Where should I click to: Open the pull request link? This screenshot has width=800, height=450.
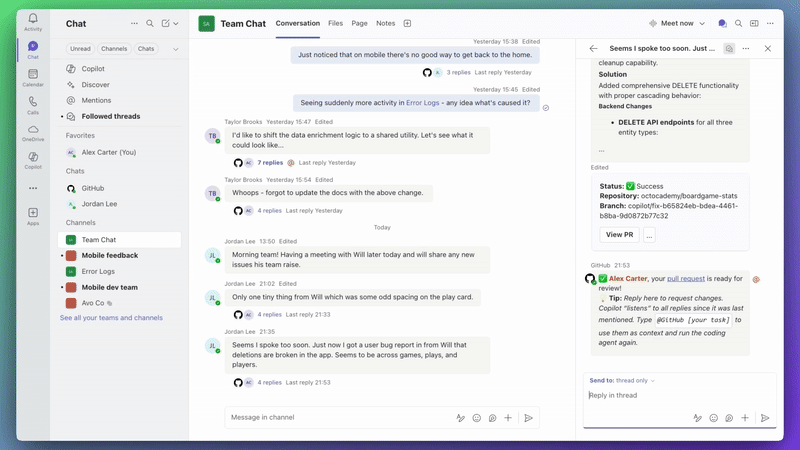pyautogui.click(x=686, y=279)
